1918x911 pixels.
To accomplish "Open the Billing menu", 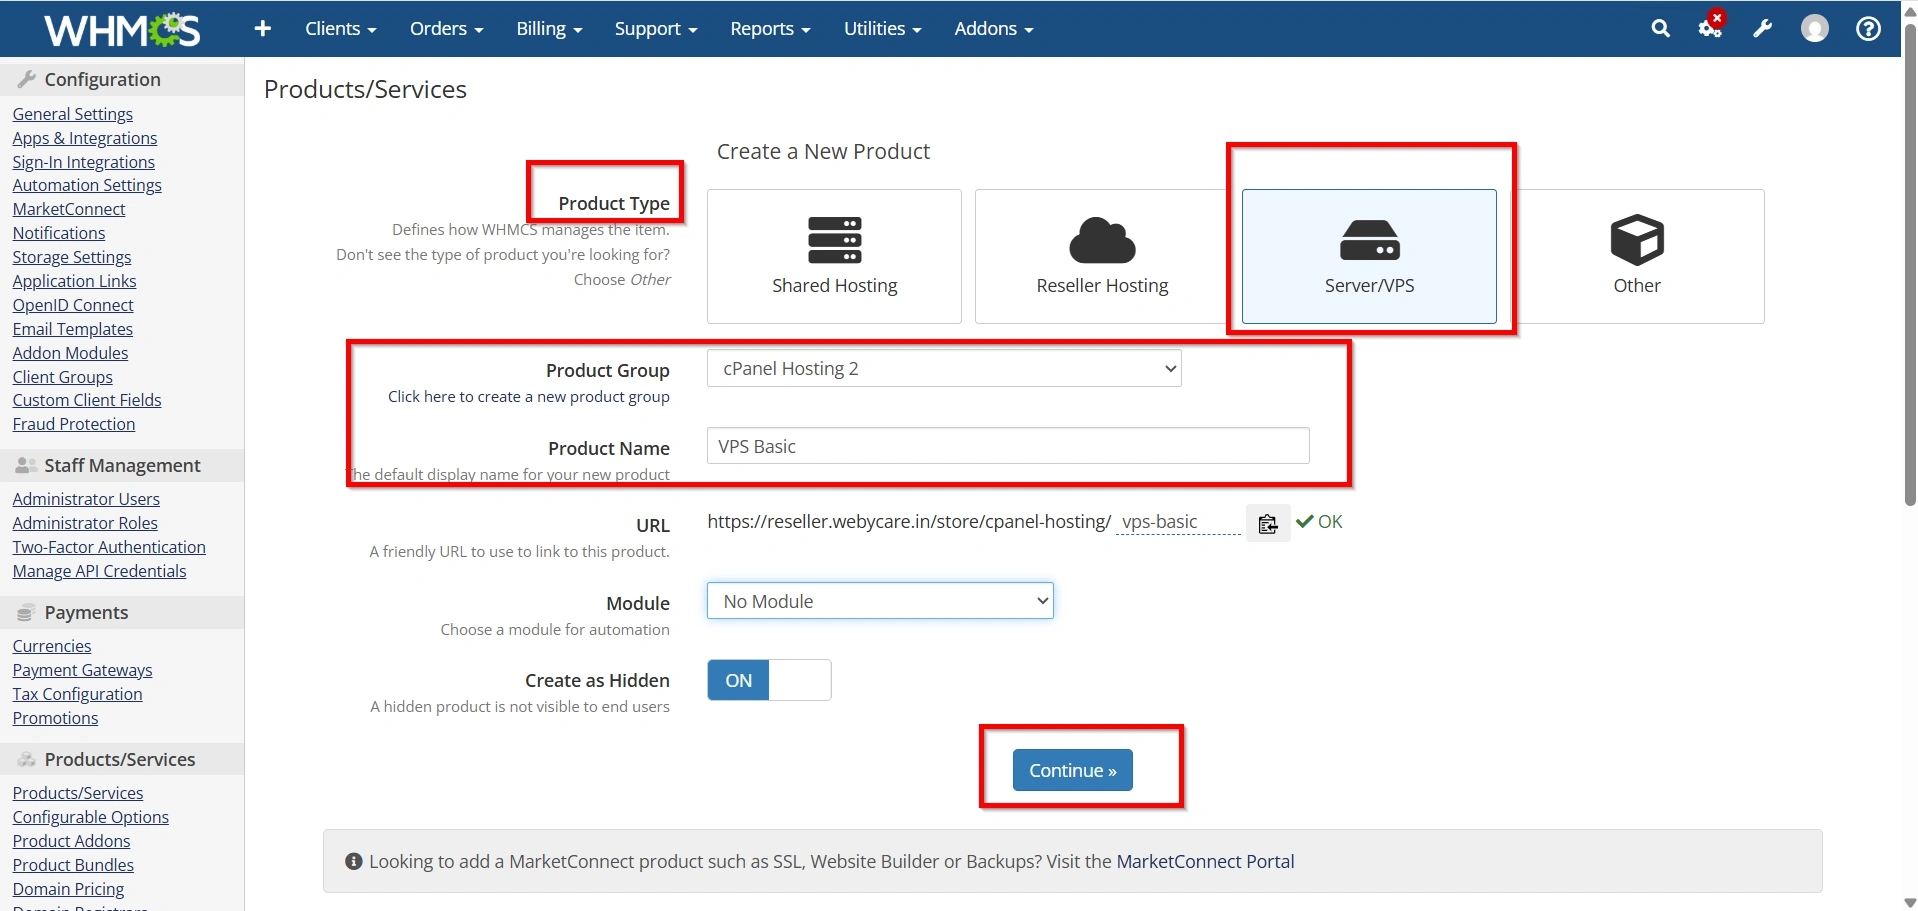I will [549, 29].
